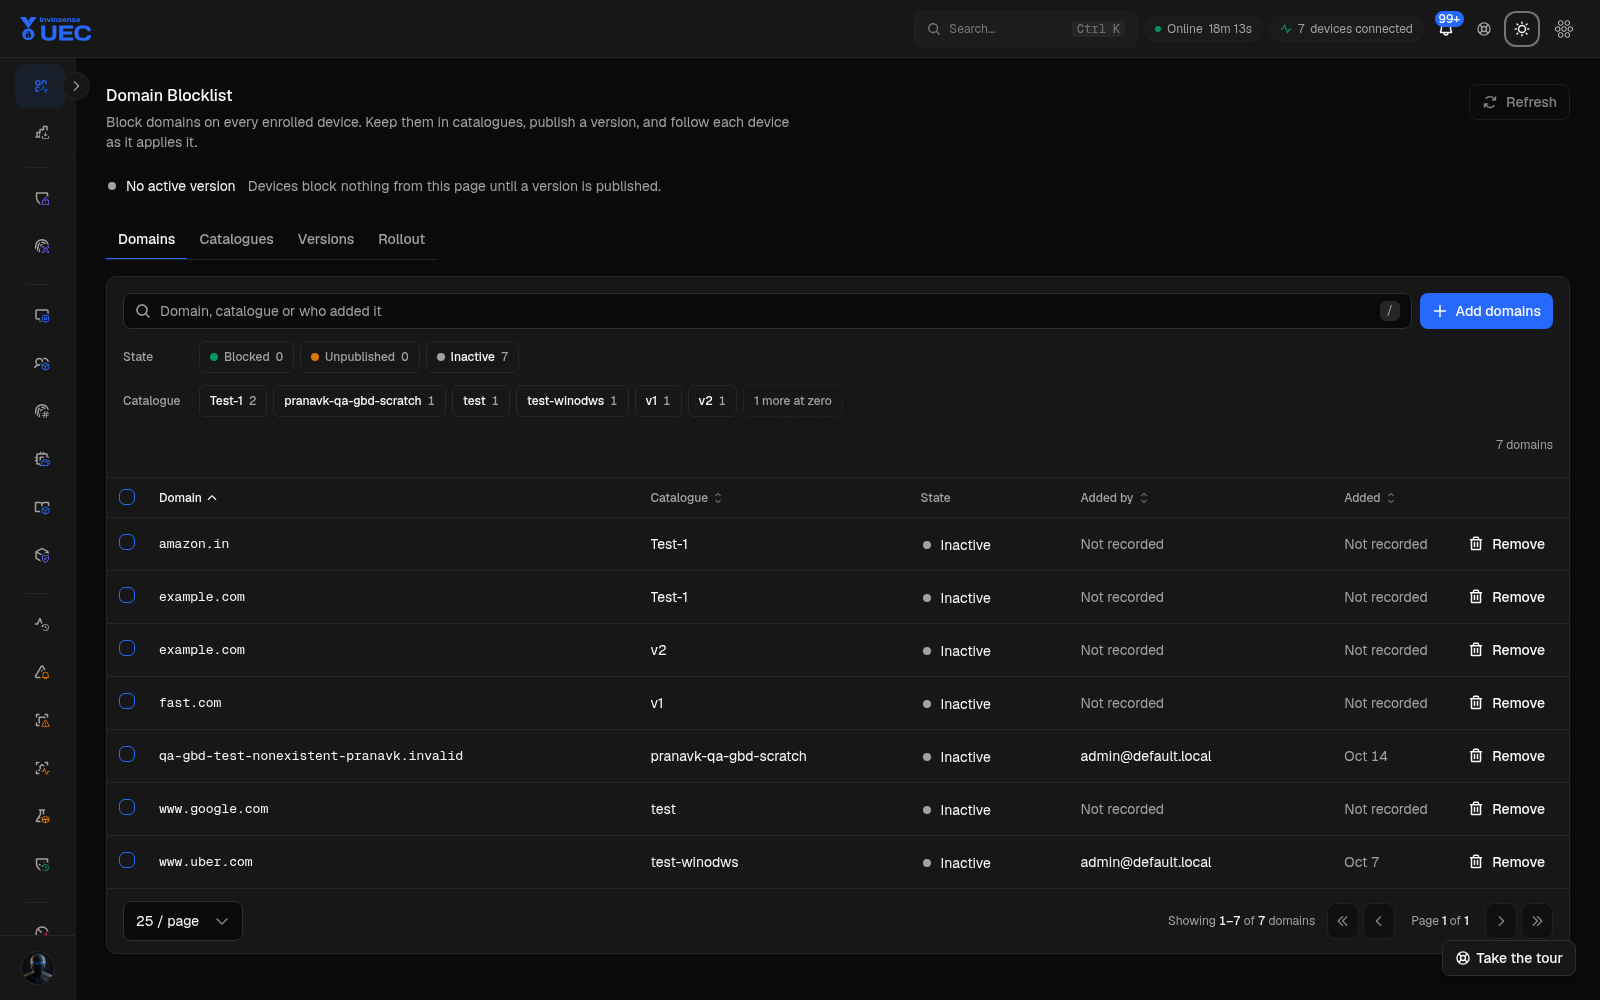Sort by Added column header
Screen dimensions: 1600x1000
tap(1369, 498)
